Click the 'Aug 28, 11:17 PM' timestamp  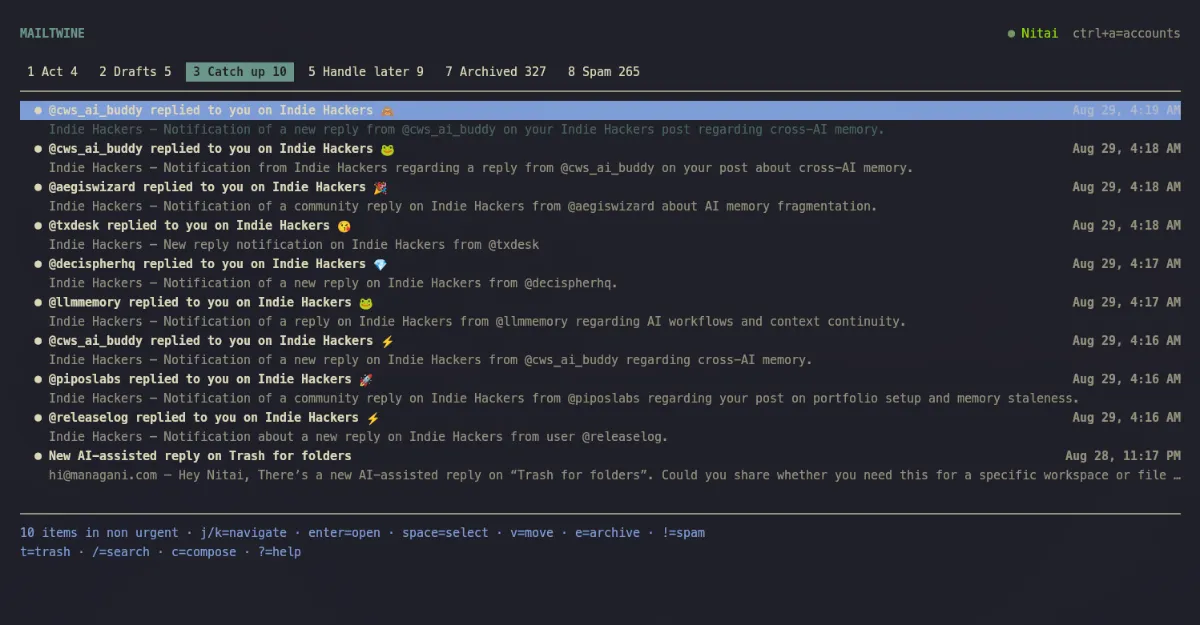click(x=1123, y=457)
